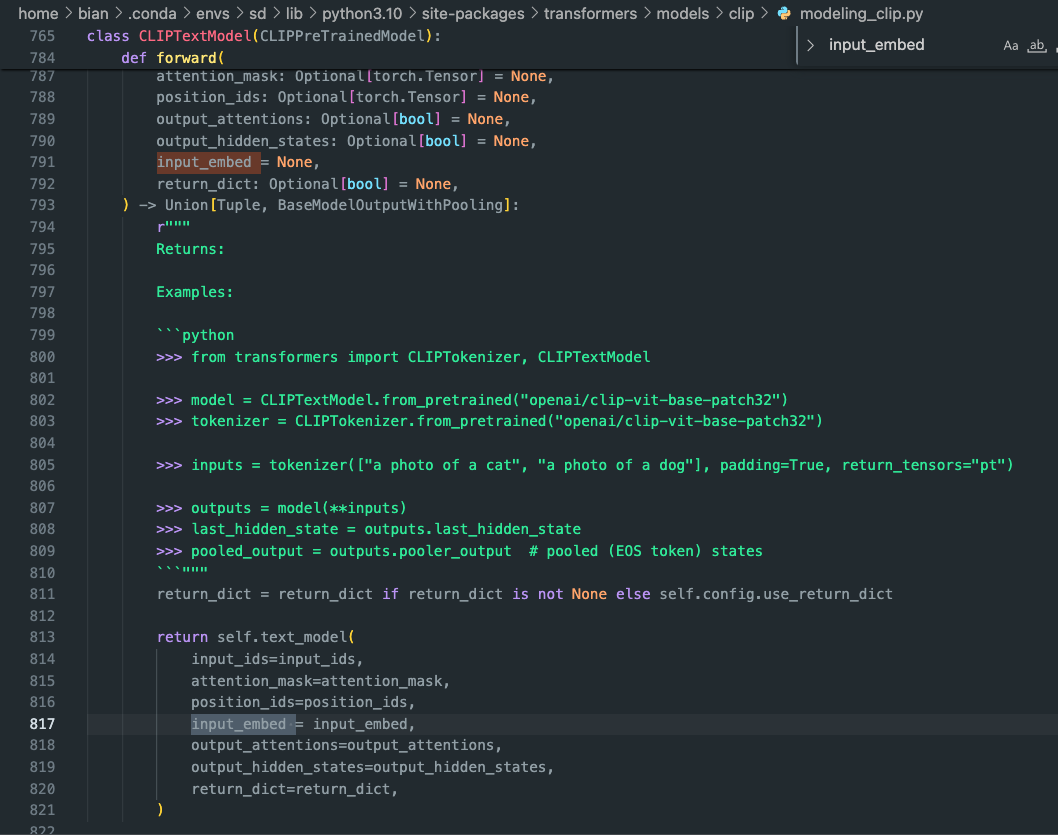The width and height of the screenshot is (1058, 835).
Task: Click self.config.use_return_dict on line 811
Action: pyautogui.click(x=776, y=594)
